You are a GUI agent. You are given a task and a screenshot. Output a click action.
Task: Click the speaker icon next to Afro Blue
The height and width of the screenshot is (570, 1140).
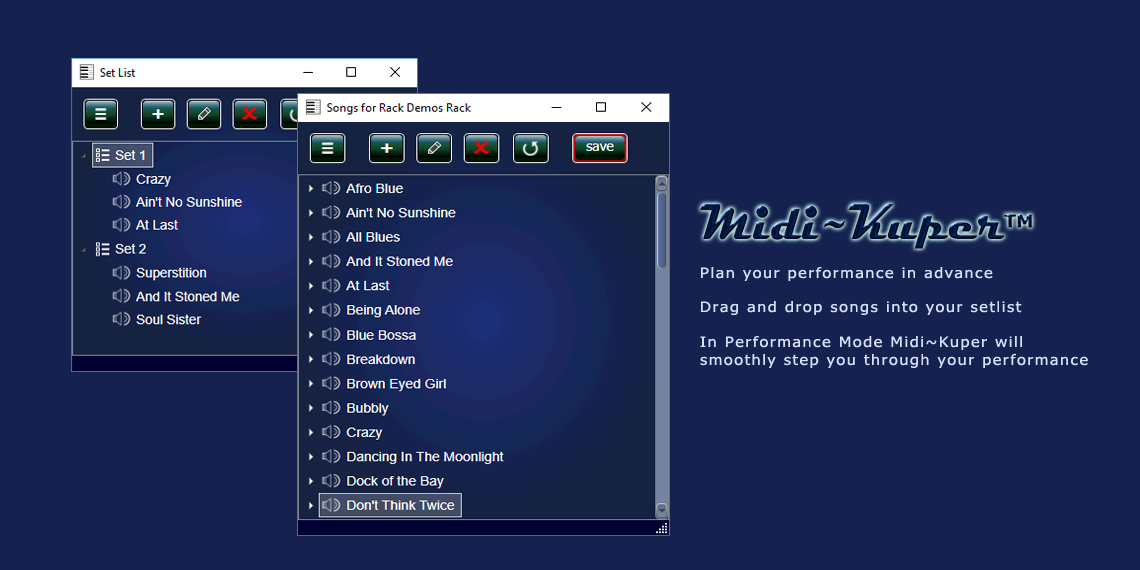(x=331, y=188)
